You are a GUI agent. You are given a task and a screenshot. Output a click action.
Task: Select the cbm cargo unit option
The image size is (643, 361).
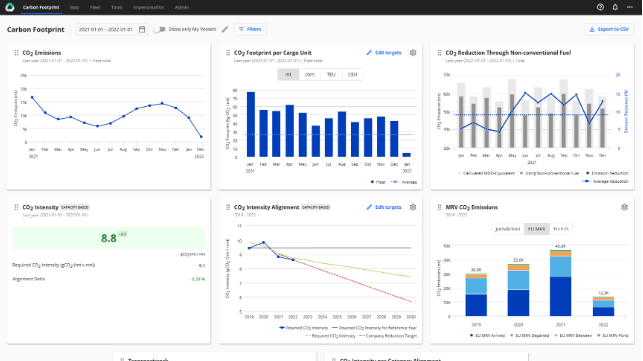click(x=310, y=74)
